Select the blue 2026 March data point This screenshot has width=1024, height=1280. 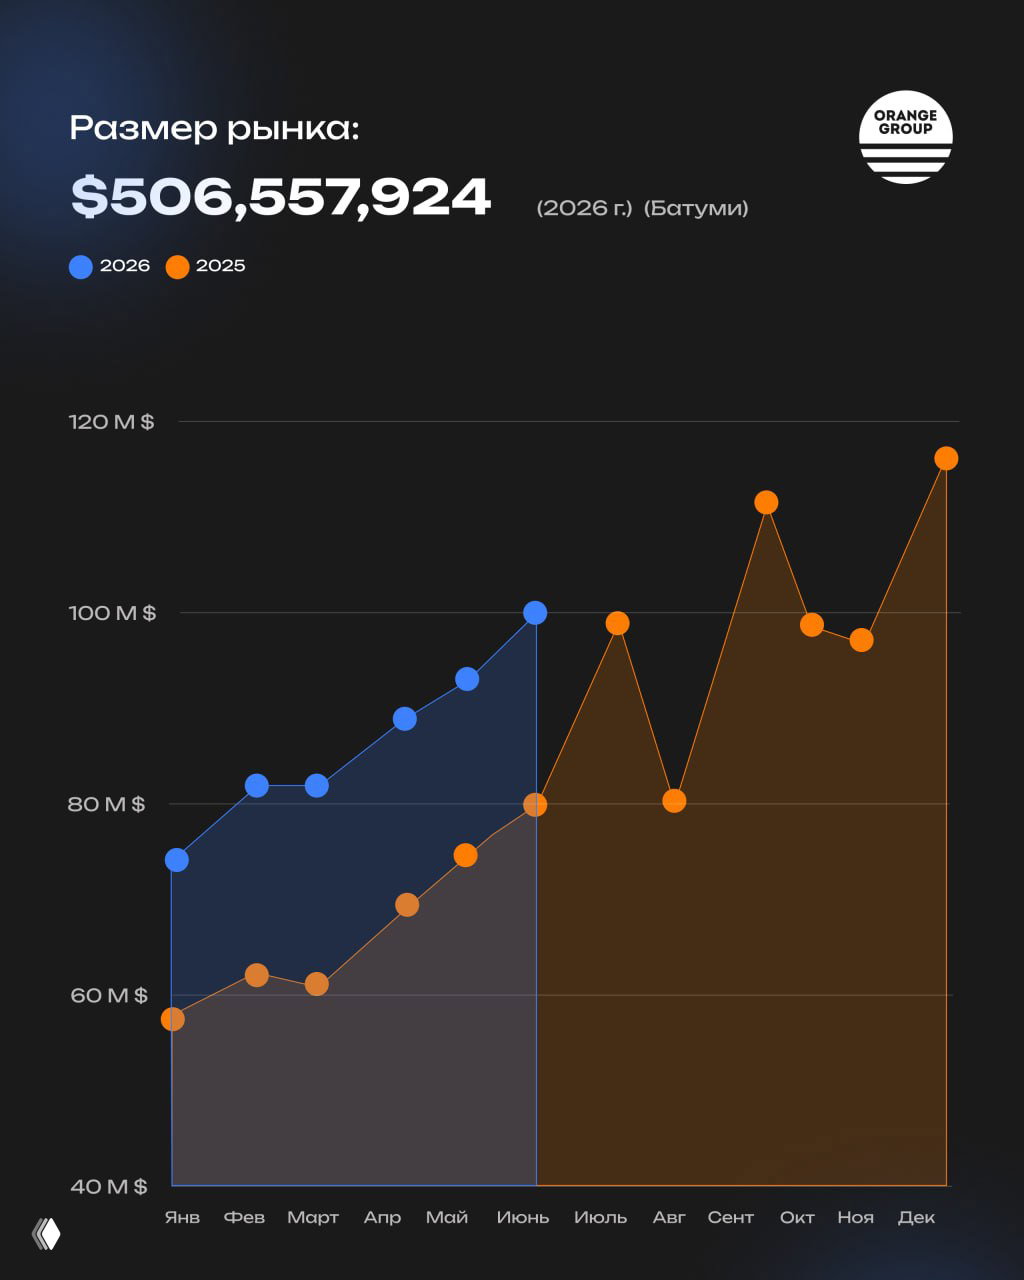click(x=317, y=786)
